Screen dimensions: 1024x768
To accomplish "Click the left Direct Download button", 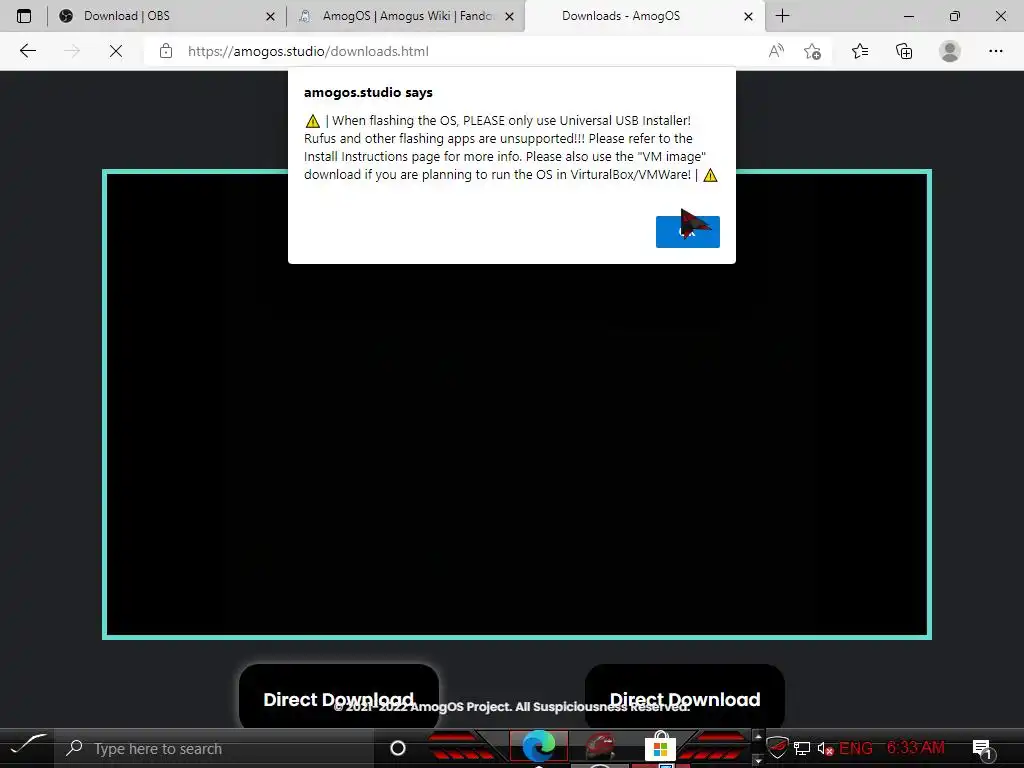I will tap(338, 696).
